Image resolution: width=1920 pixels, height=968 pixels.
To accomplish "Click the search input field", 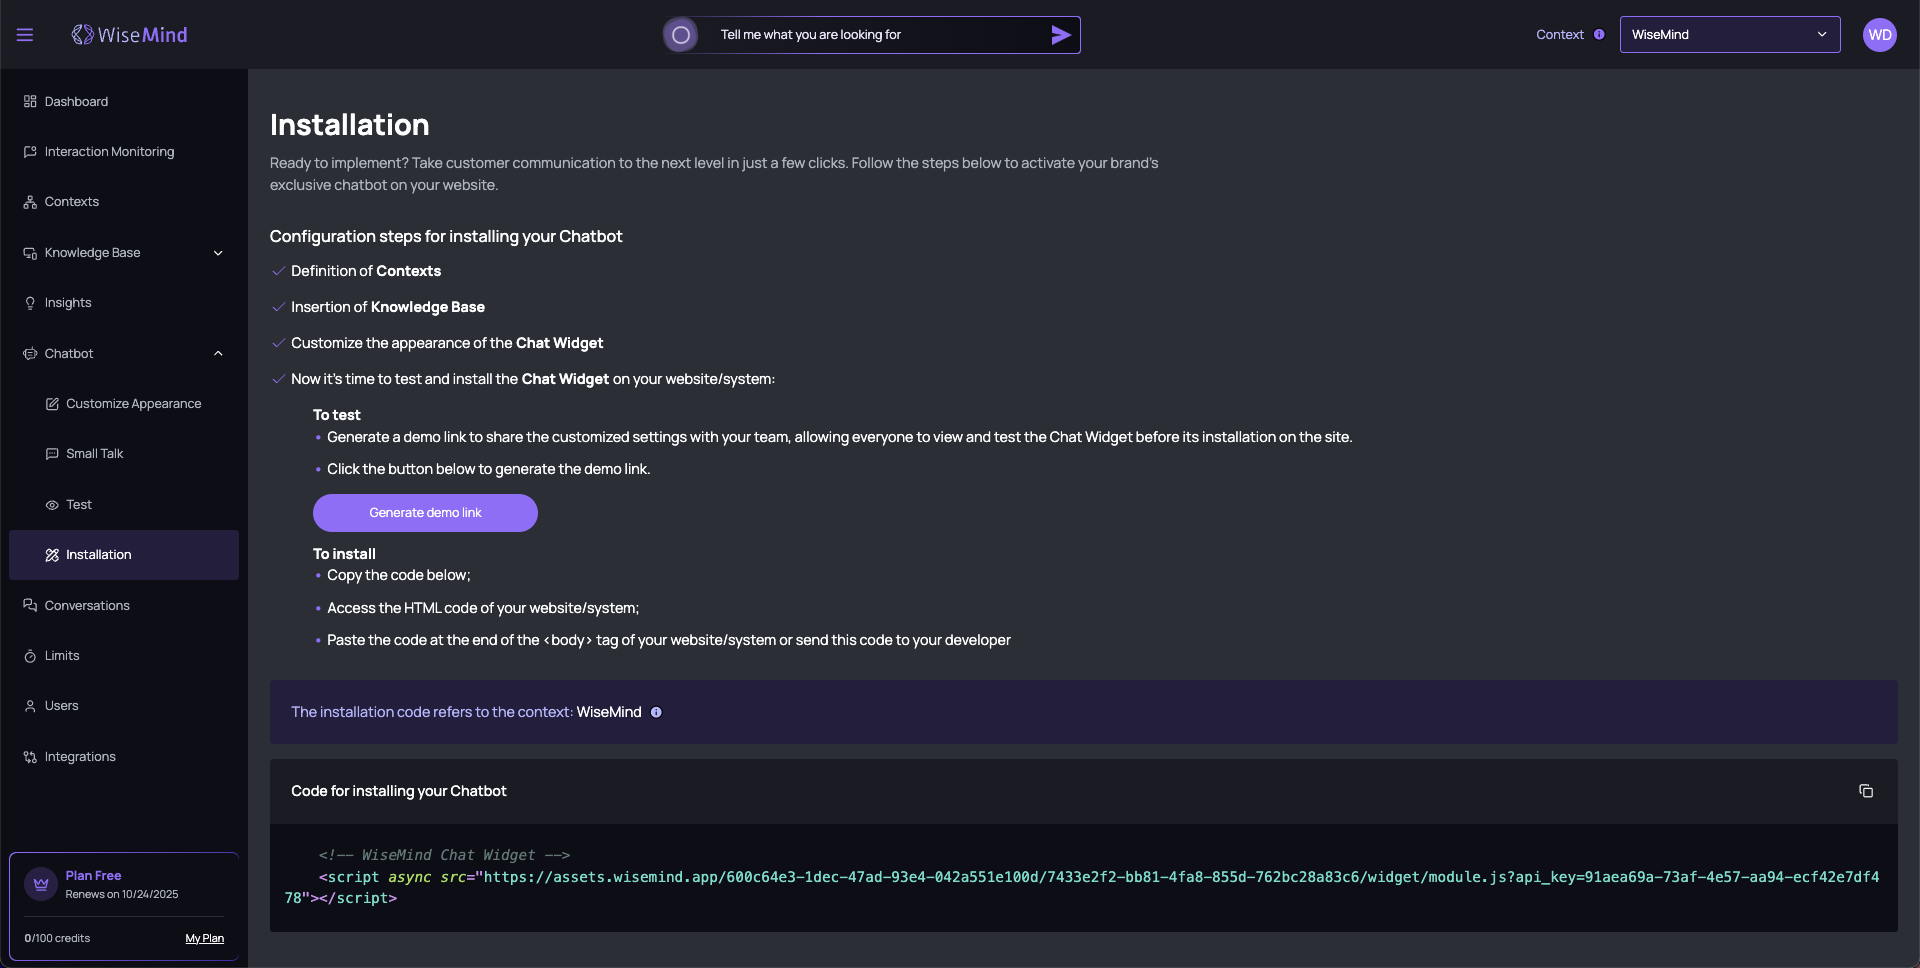I will (870, 35).
